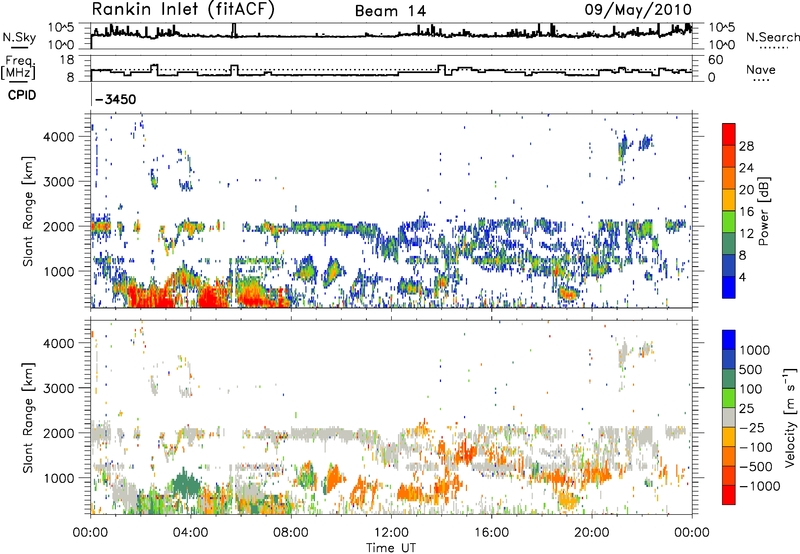
Task: Click the date "09/May/2010" in the header
Action: [x=638, y=10]
